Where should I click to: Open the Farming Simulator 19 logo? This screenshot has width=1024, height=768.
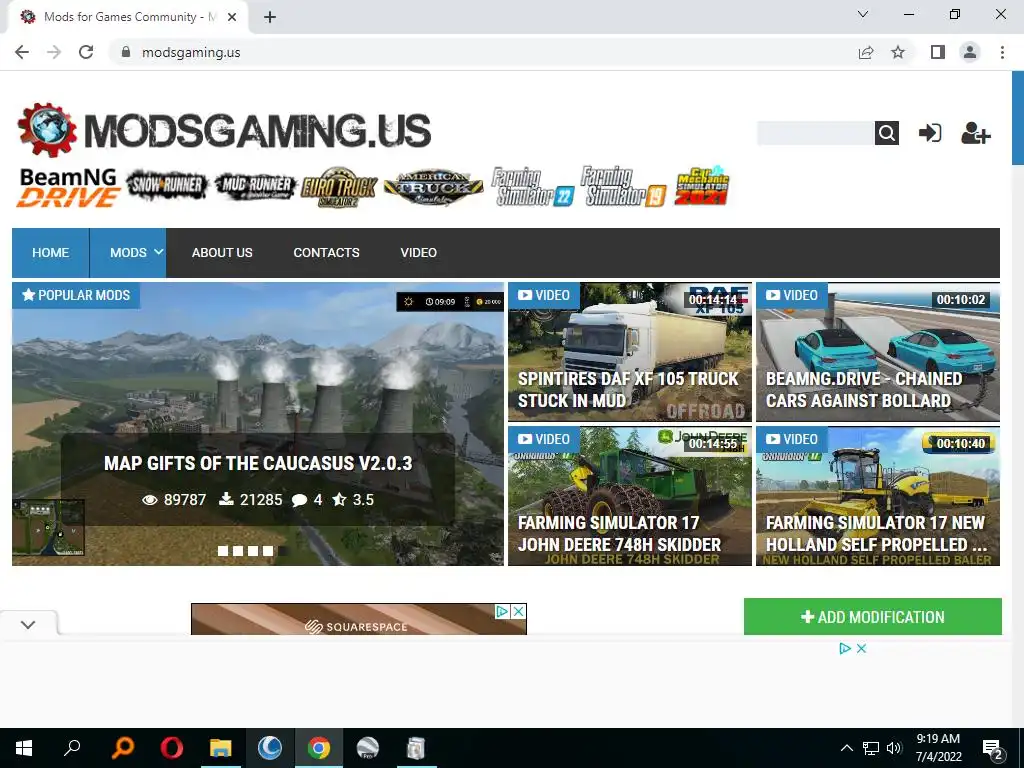624,187
